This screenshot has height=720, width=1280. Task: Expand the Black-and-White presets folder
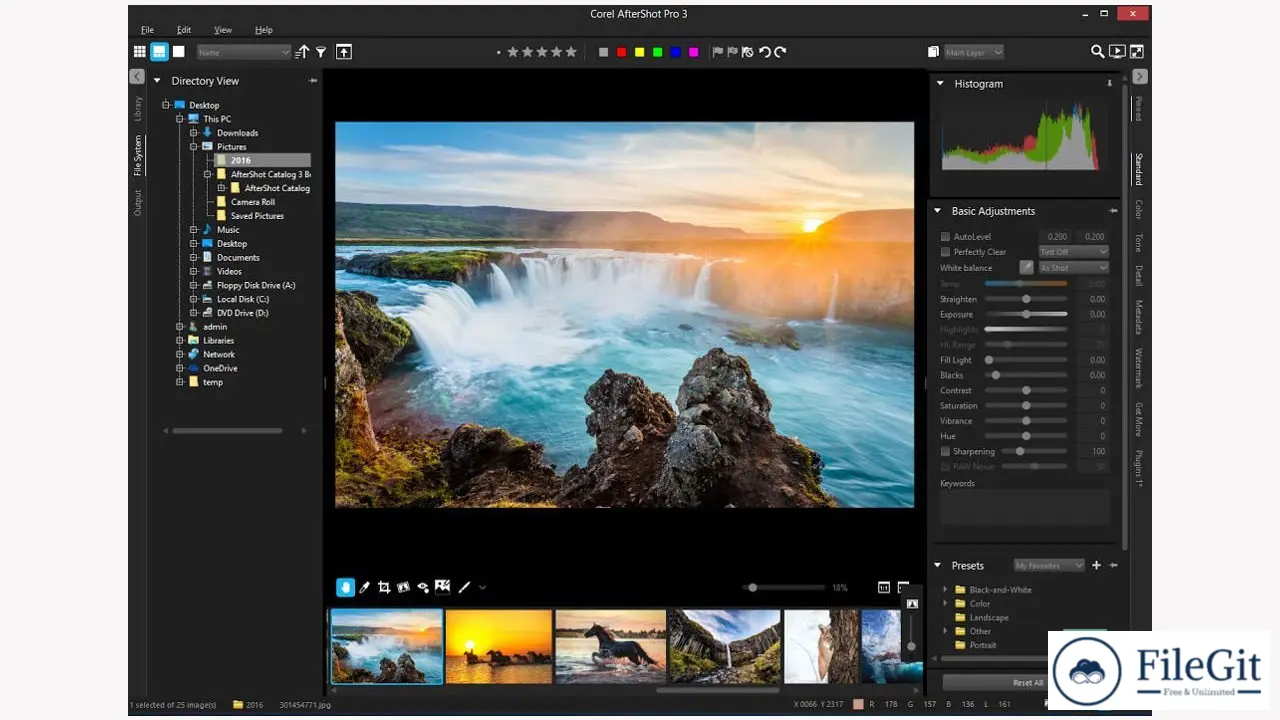pyautogui.click(x=945, y=590)
